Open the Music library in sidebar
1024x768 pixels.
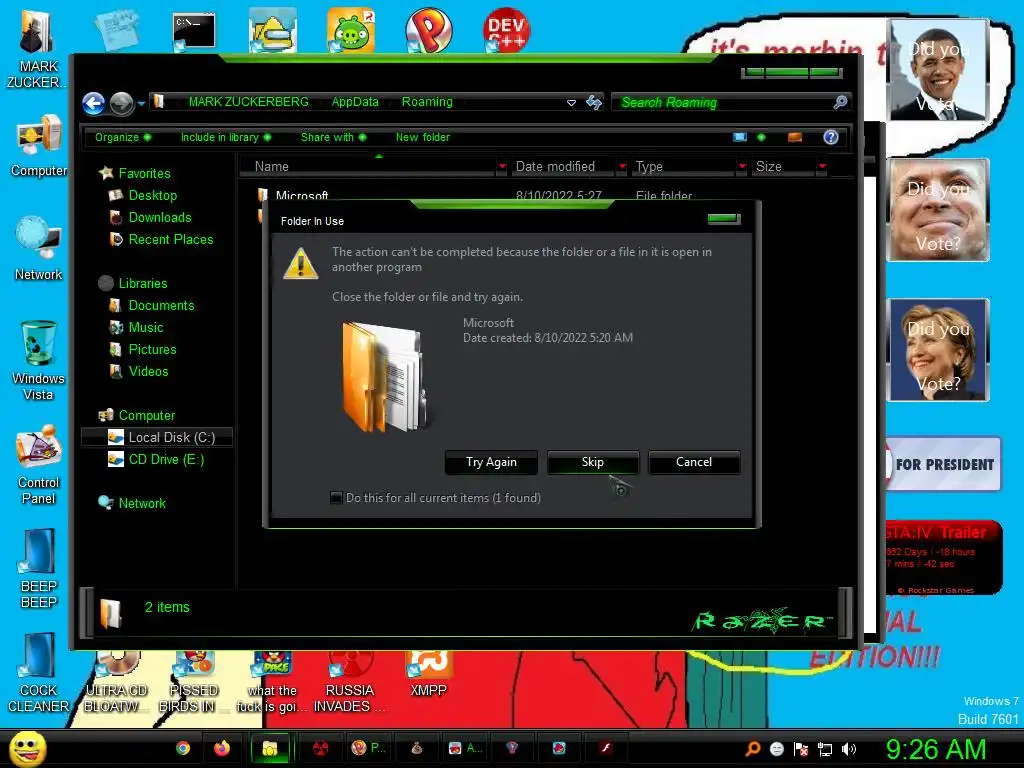coord(145,328)
